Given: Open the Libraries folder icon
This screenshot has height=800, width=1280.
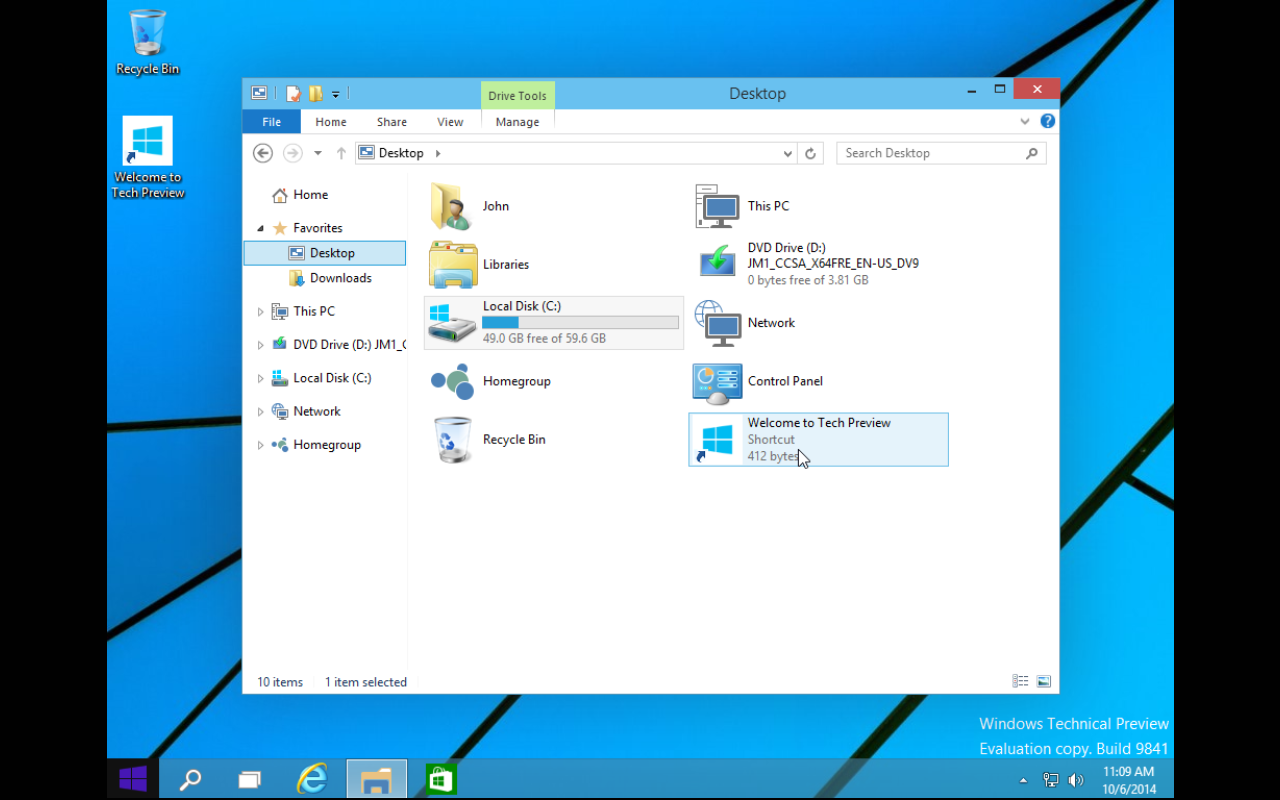Looking at the screenshot, I should point(453,264).
